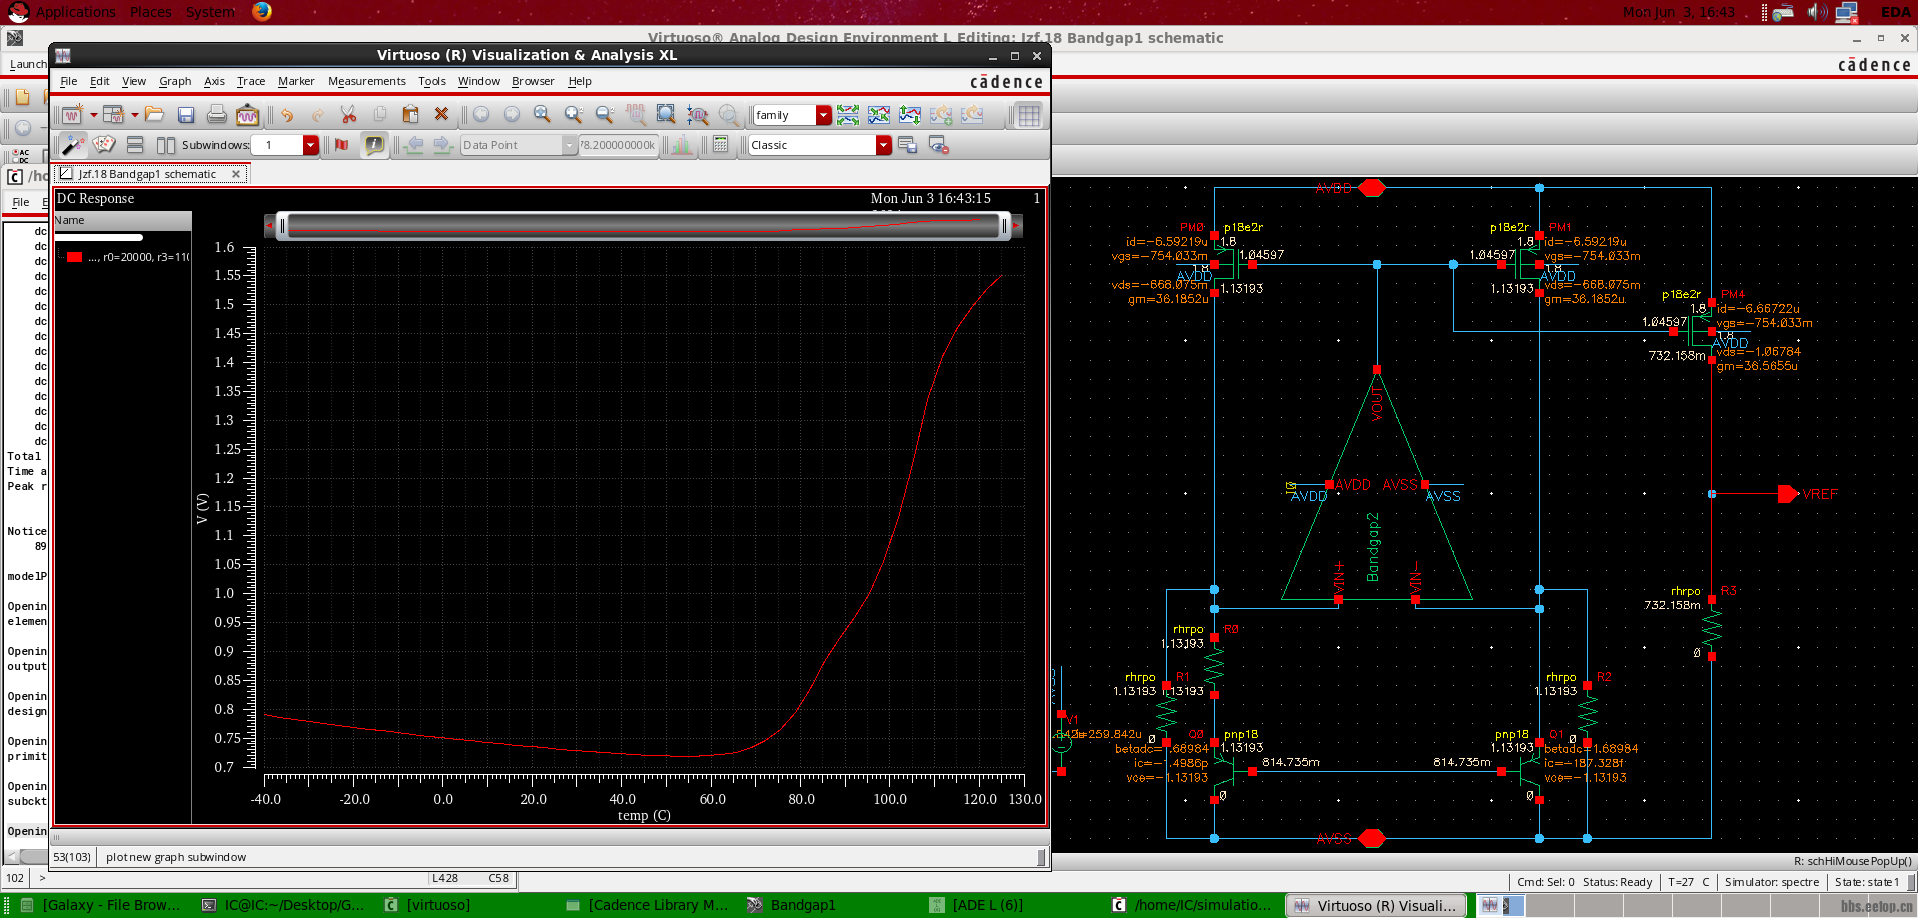Open the Measurements menu
The width and height of the screenshot is (1918, 918).
(x=367, y=81)
